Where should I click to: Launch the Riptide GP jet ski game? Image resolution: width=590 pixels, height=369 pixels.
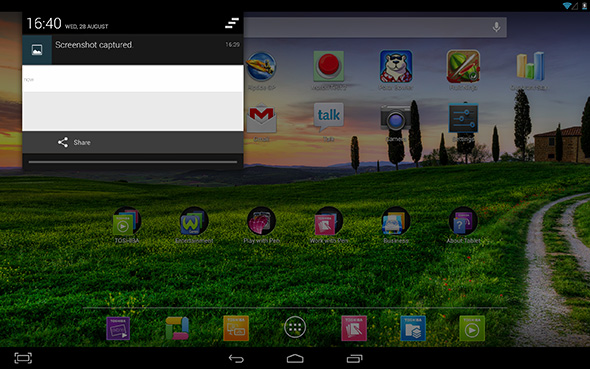coord(261,67)
